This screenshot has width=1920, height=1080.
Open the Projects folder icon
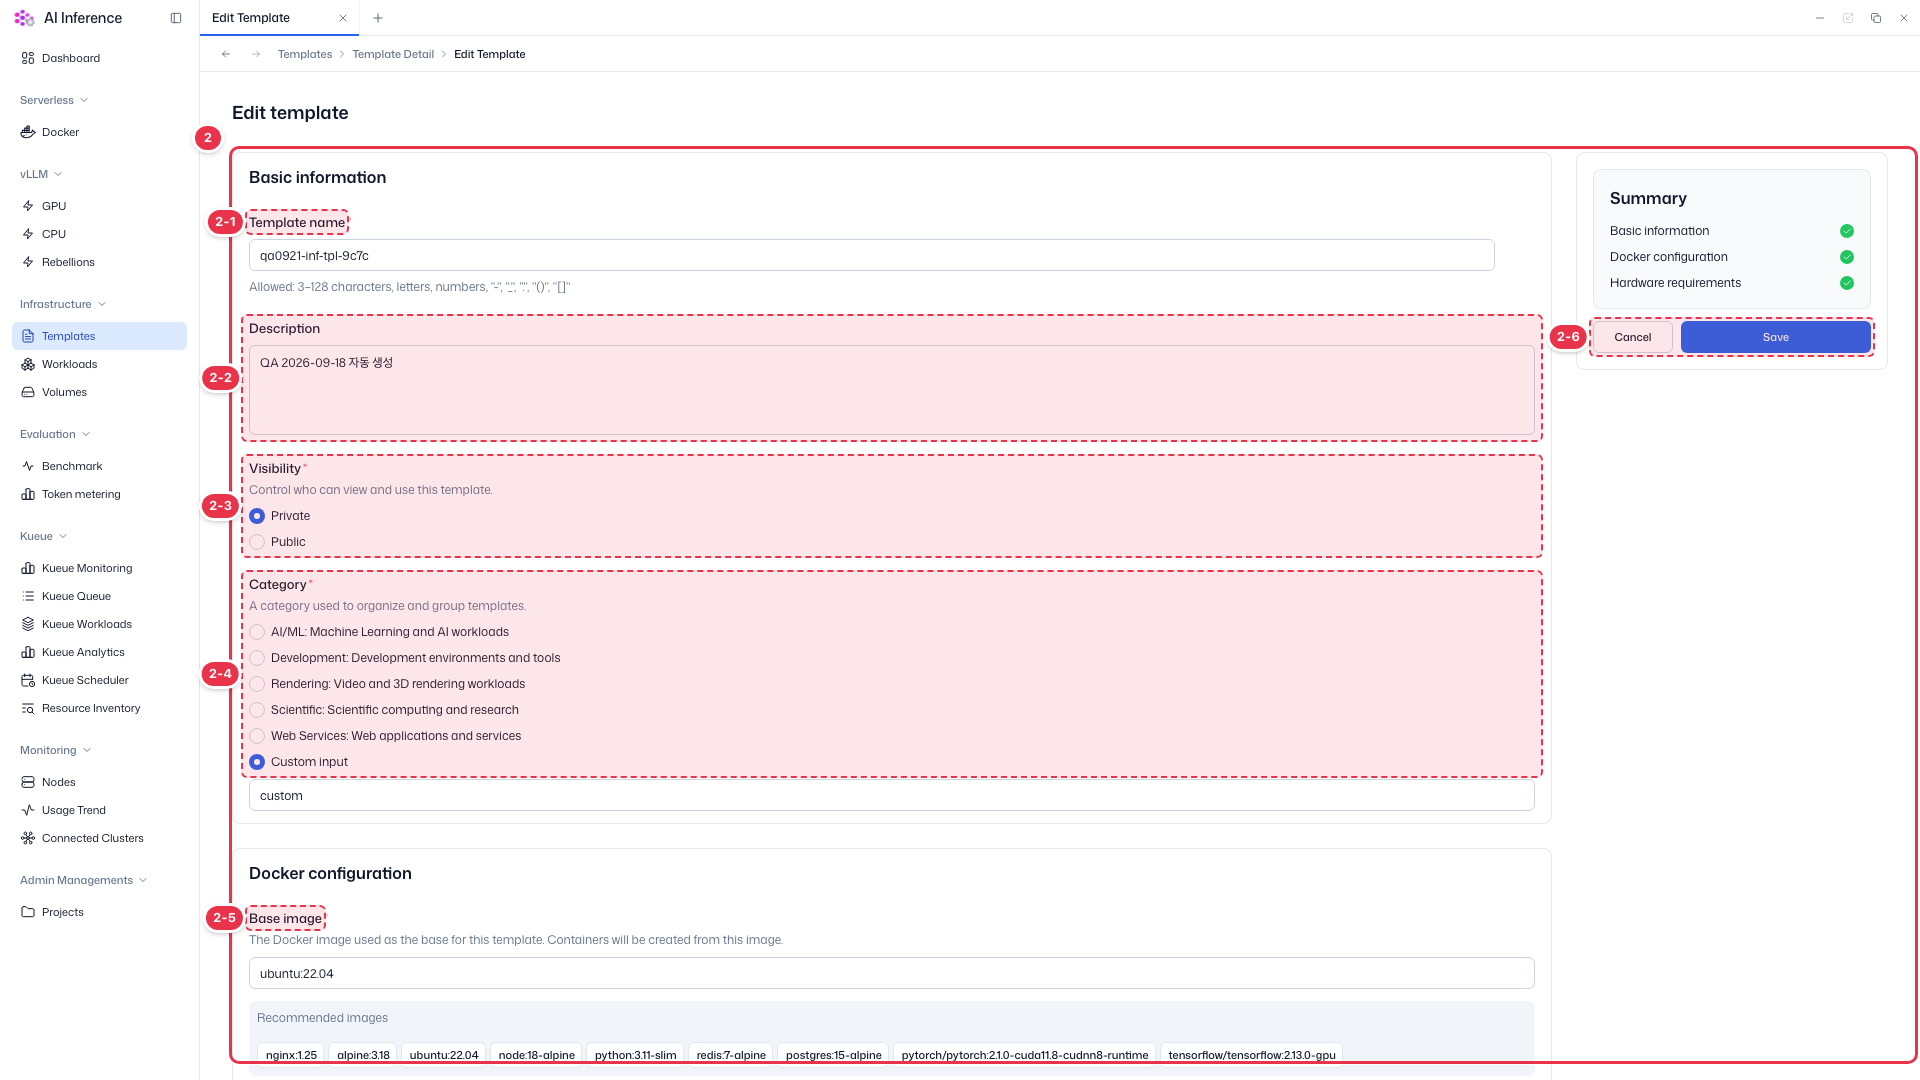click(28, 912)
